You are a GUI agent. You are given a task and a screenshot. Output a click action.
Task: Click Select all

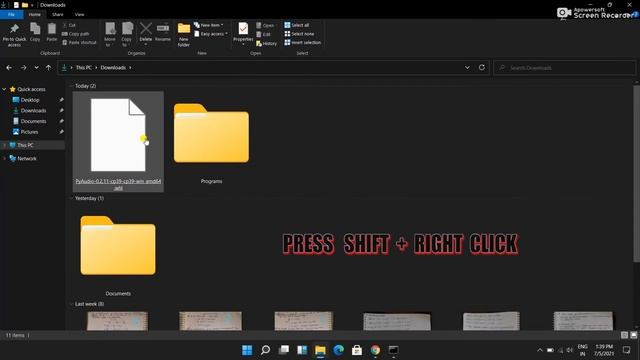point(297,25)
